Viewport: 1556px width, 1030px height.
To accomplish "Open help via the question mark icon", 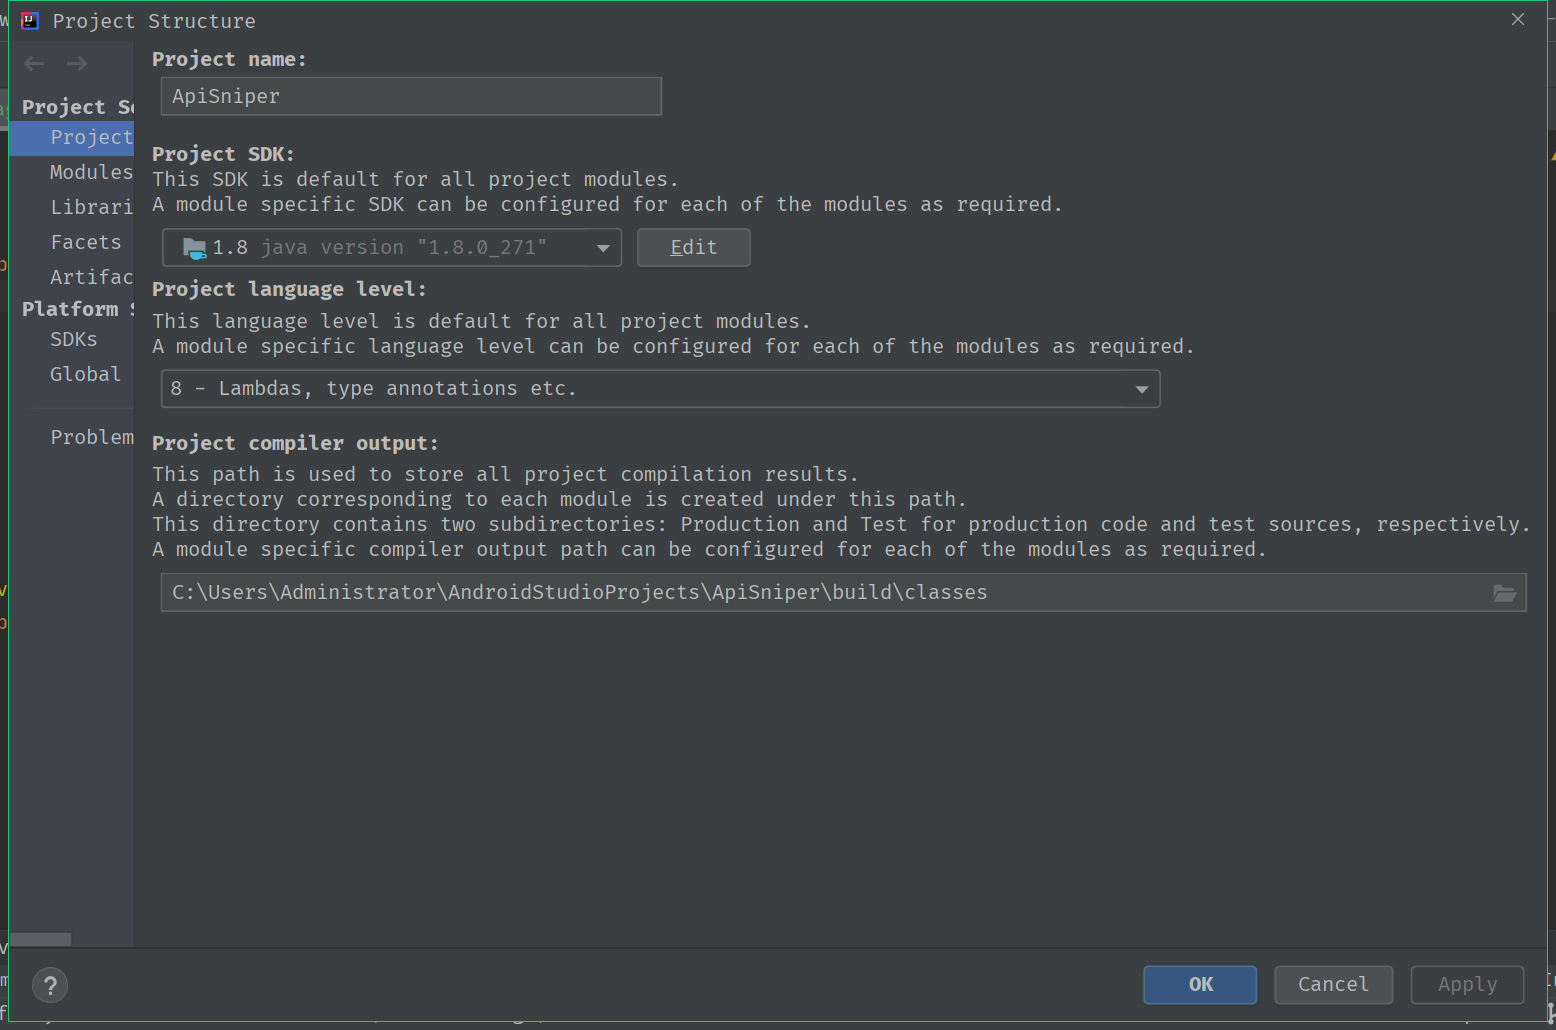I will click(50, 985).
